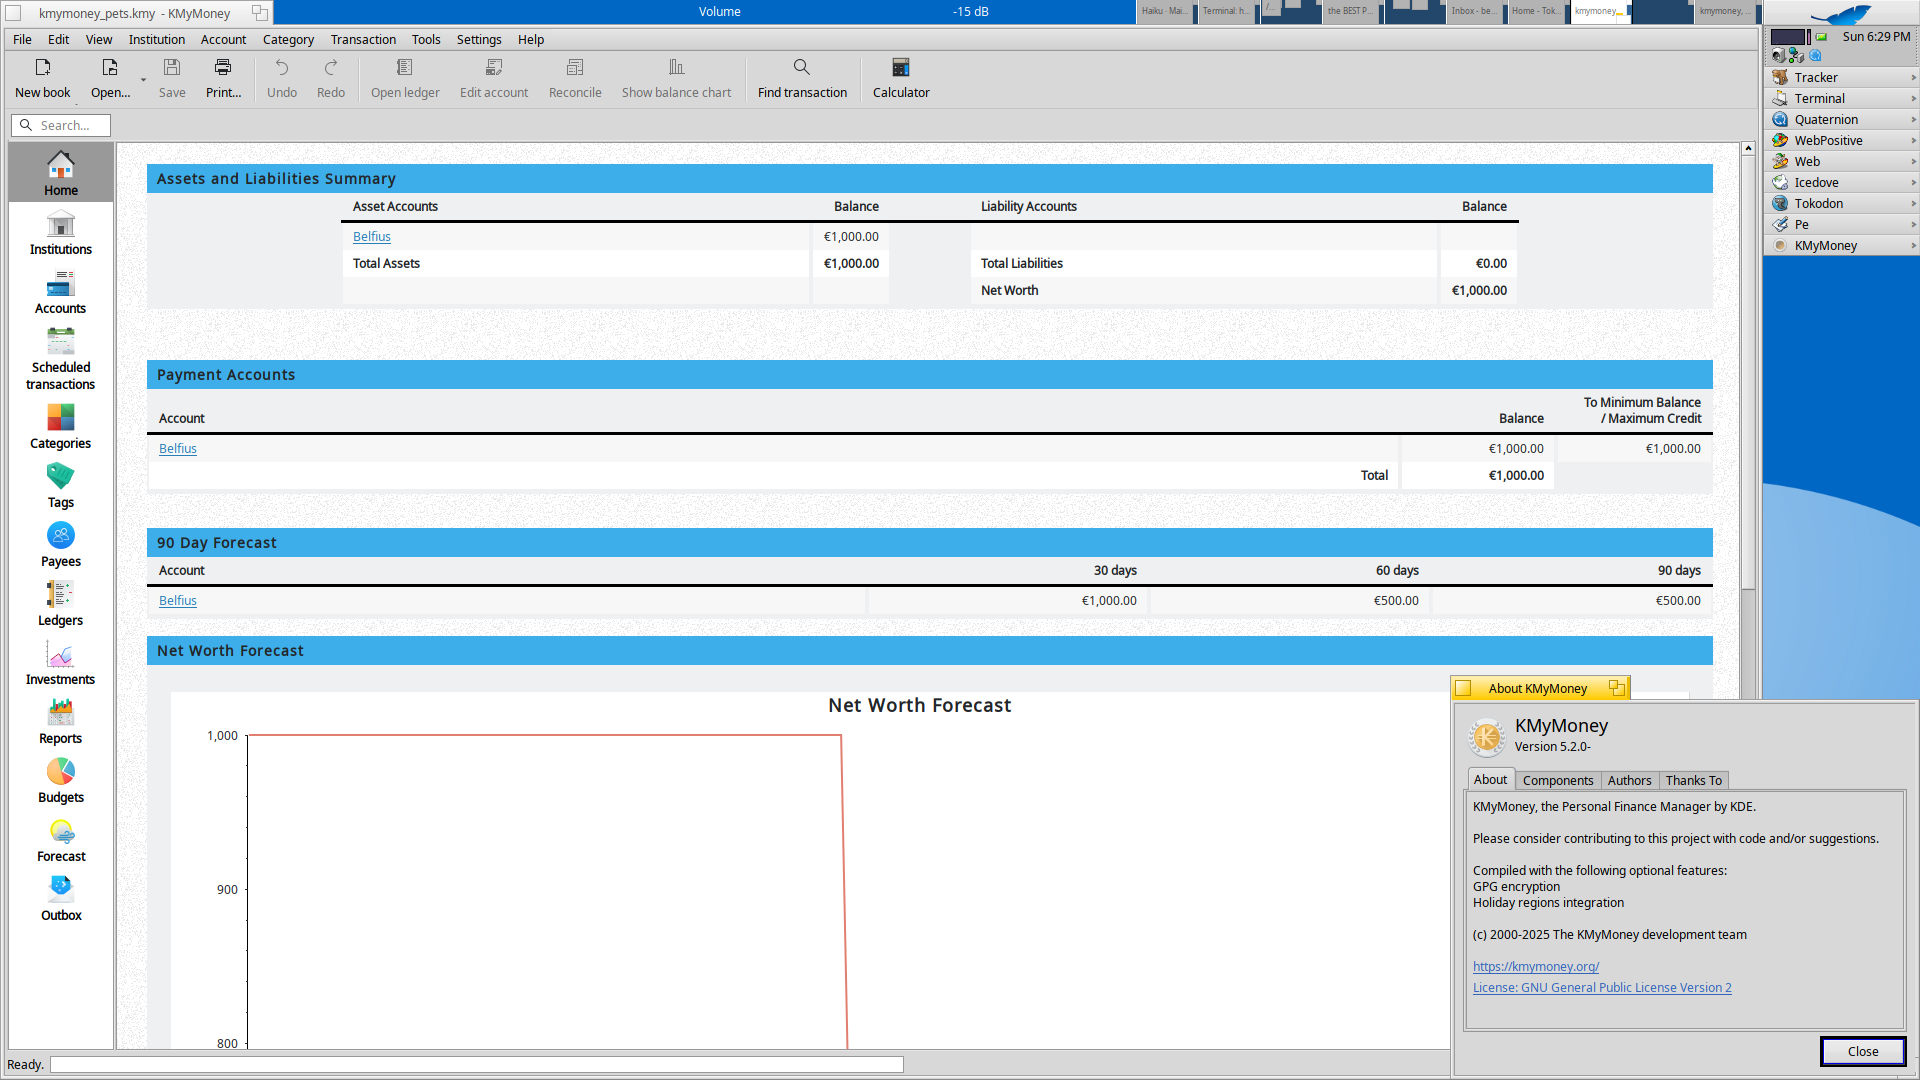Close the About KMyMoney dialog
This screenshot has height=1080, width=1920.
[1862, 1051]
